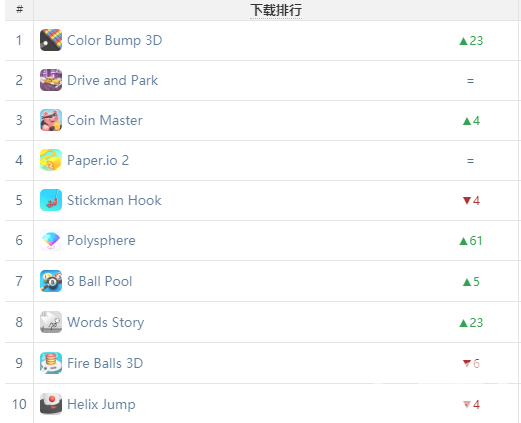The width and height of the screenshot is (521, 423).
Task: Click the Coin Master pig icon
Action: click(x=51, y=120)
